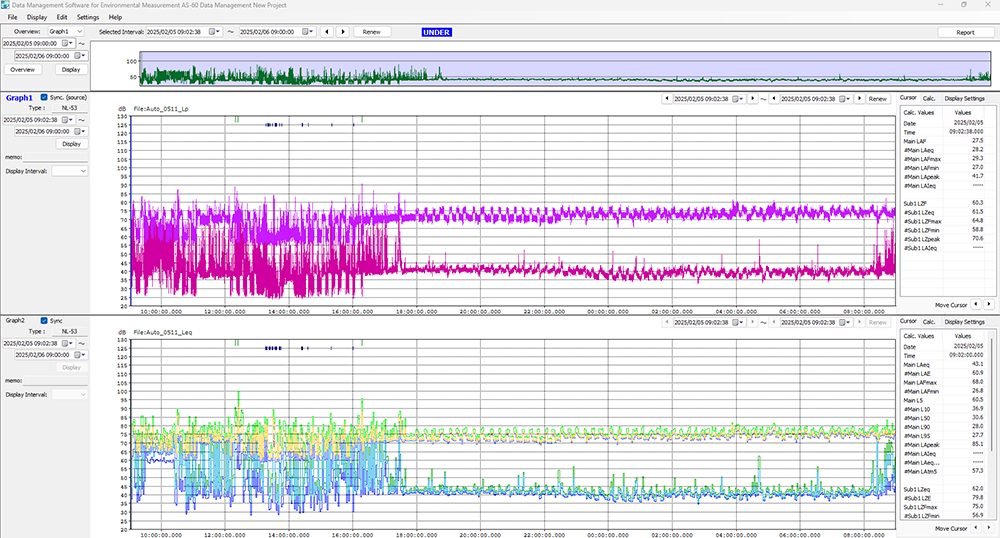Move Graph2 cursor right
The image size is (1000, 538).
coord(989,528)
